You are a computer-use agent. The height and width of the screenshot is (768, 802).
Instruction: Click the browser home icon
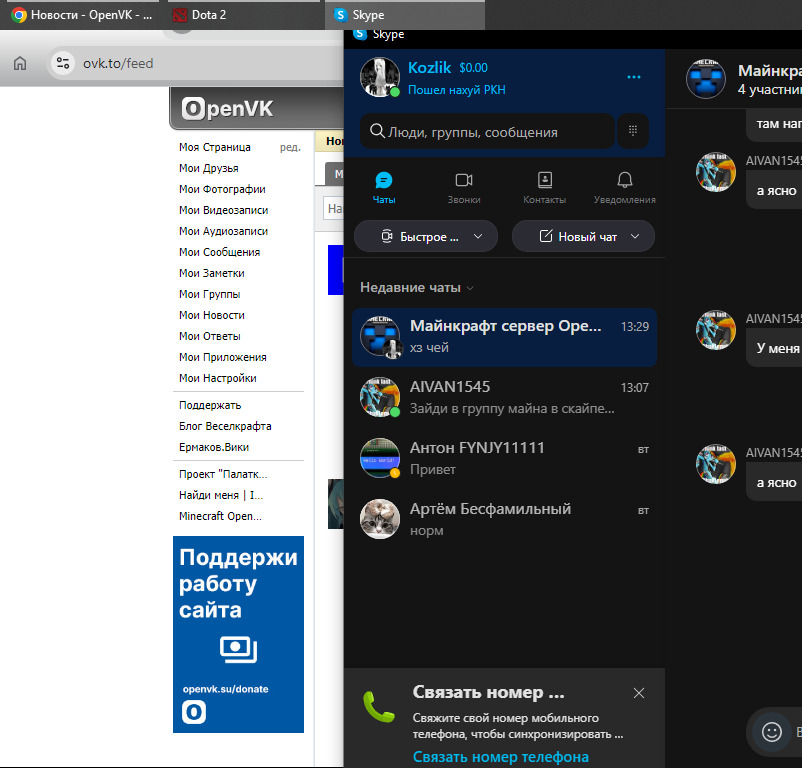(x=20, y=63)
